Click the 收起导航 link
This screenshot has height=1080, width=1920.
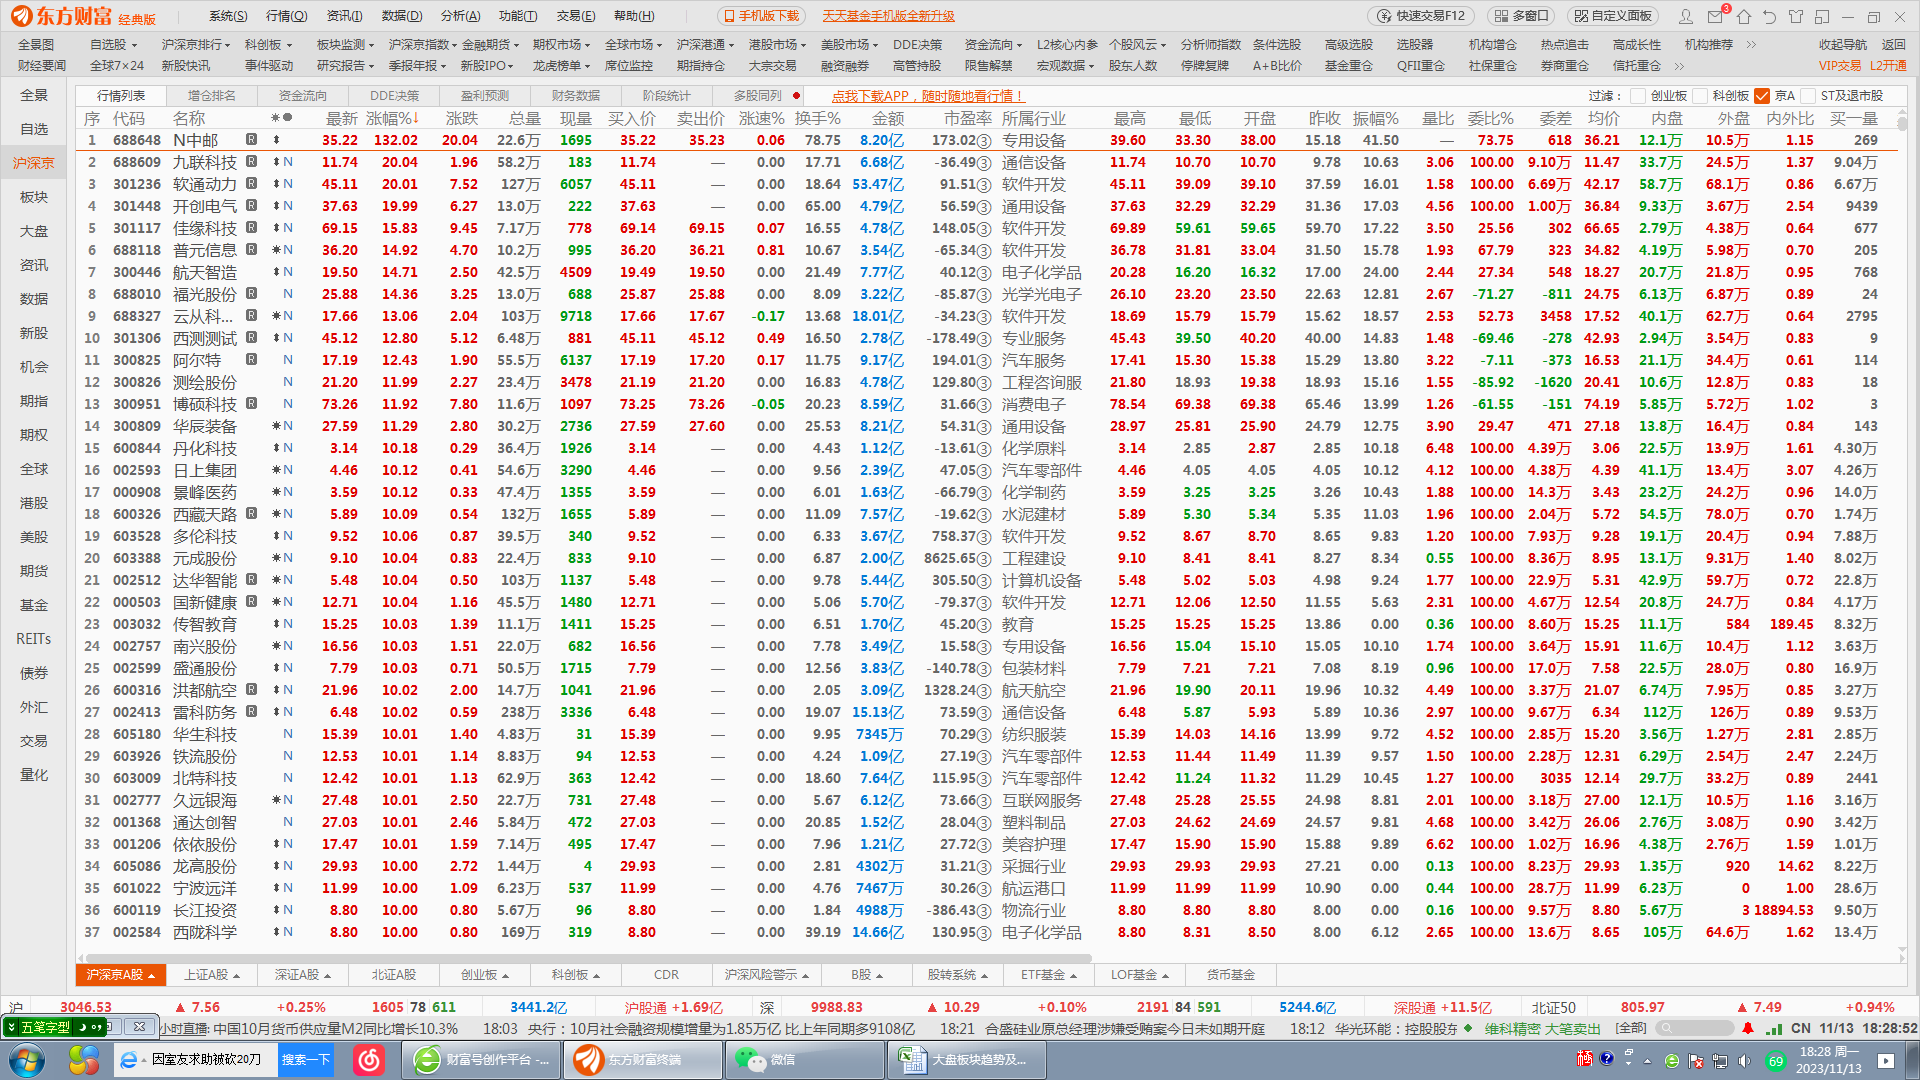(x=1843, y=45)
